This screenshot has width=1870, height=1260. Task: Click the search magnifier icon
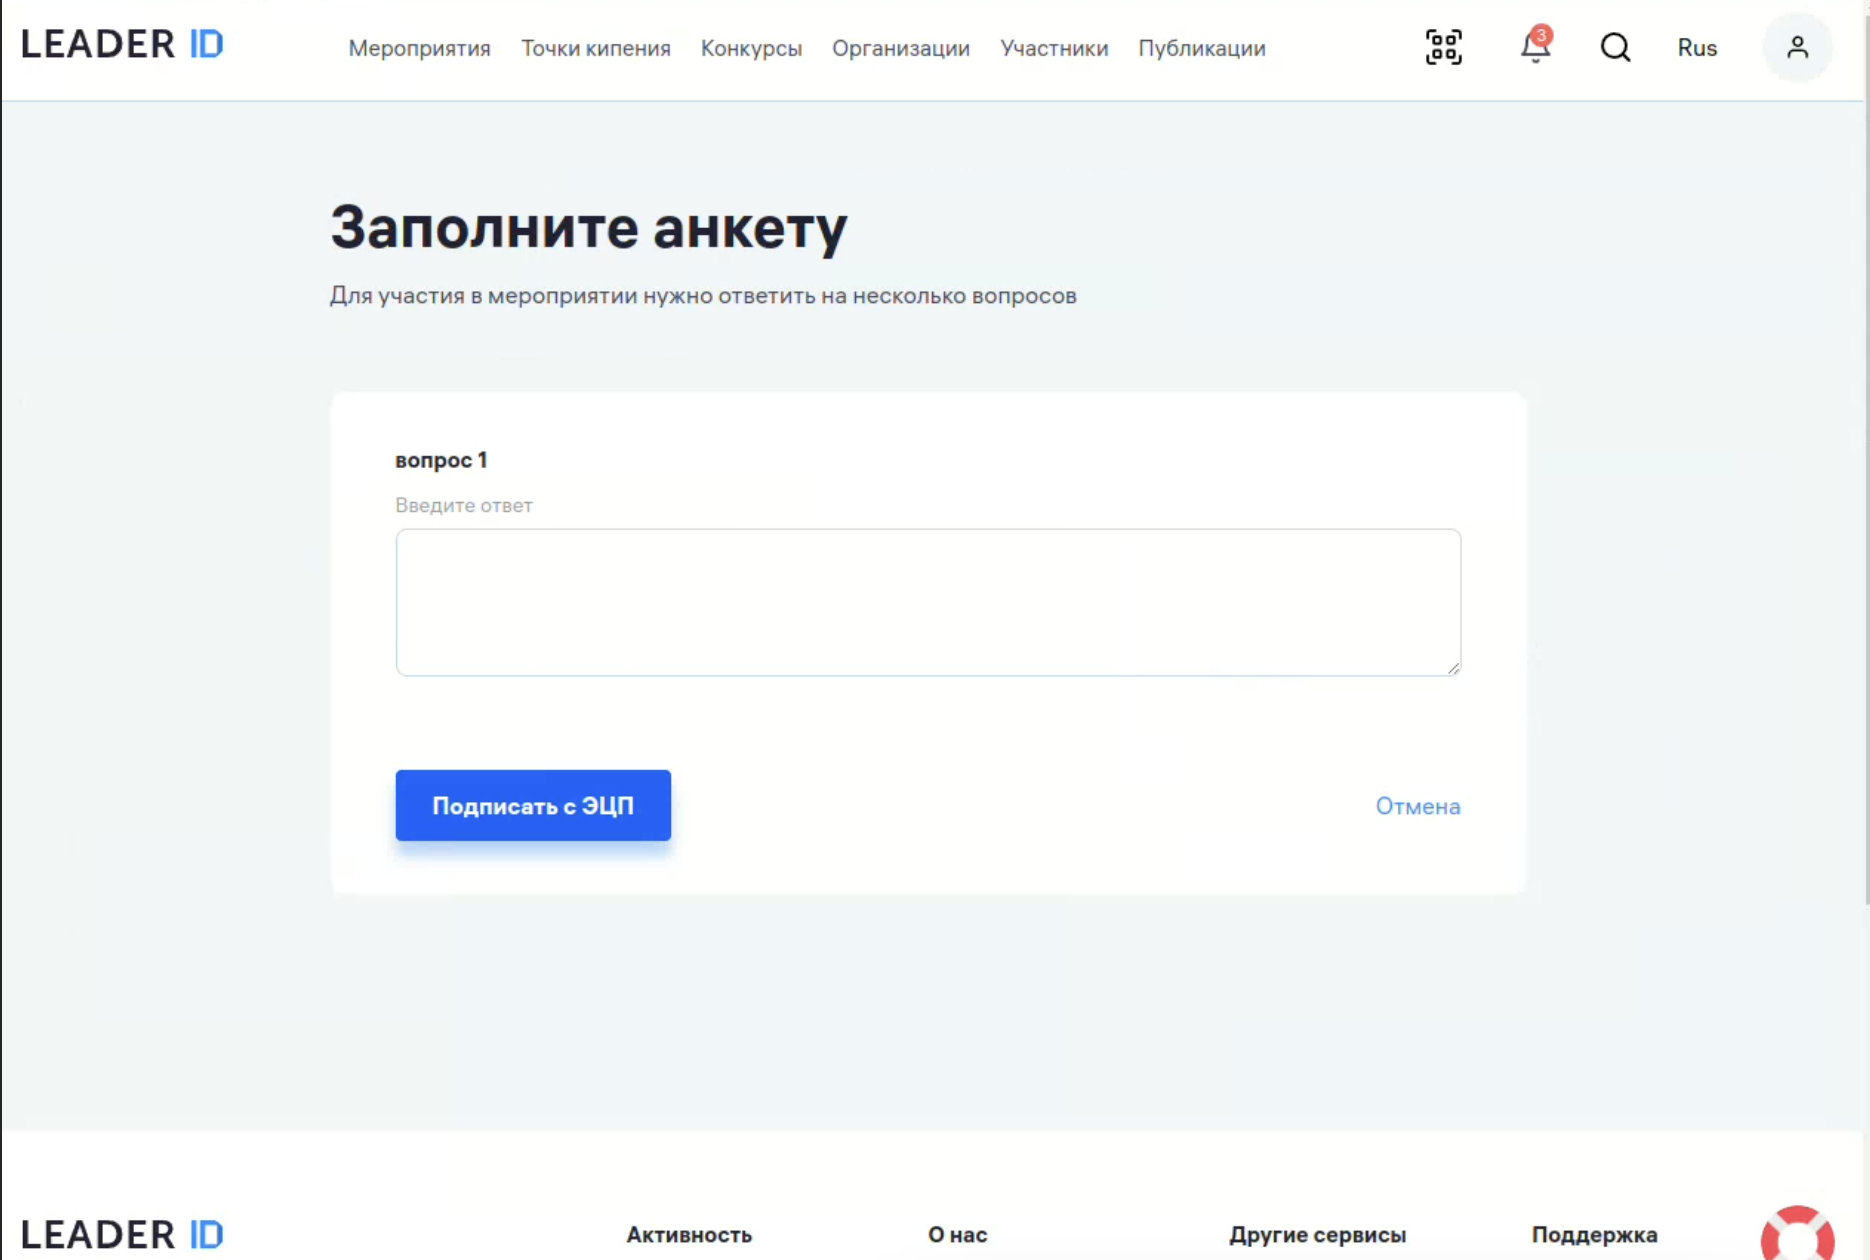coord(1615,47)
